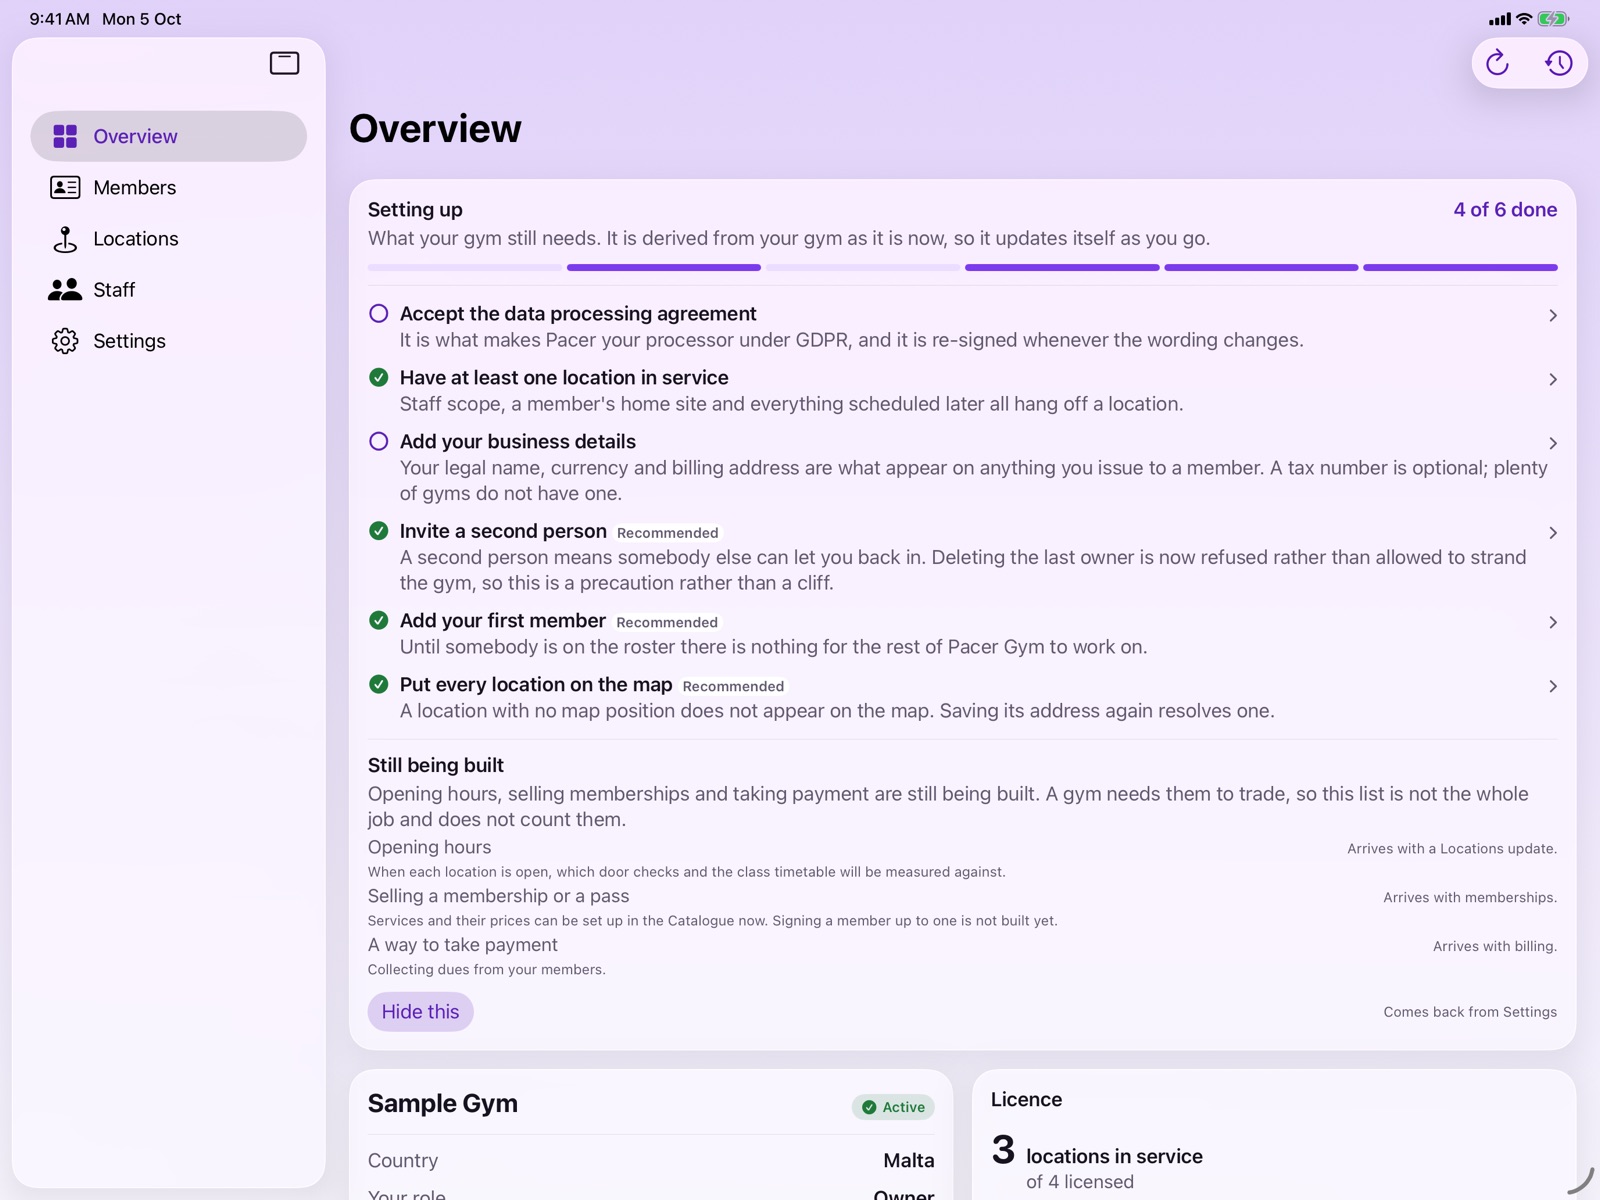Viewport: 1600px width, 1200px height.
Task: Open Invite a second person item
Action: pos(962,557)
